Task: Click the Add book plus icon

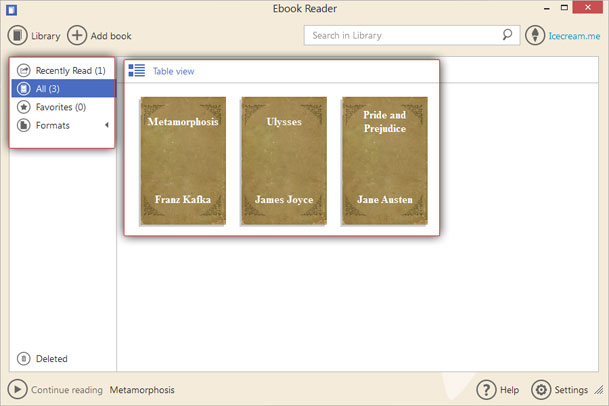Action: 77,36
